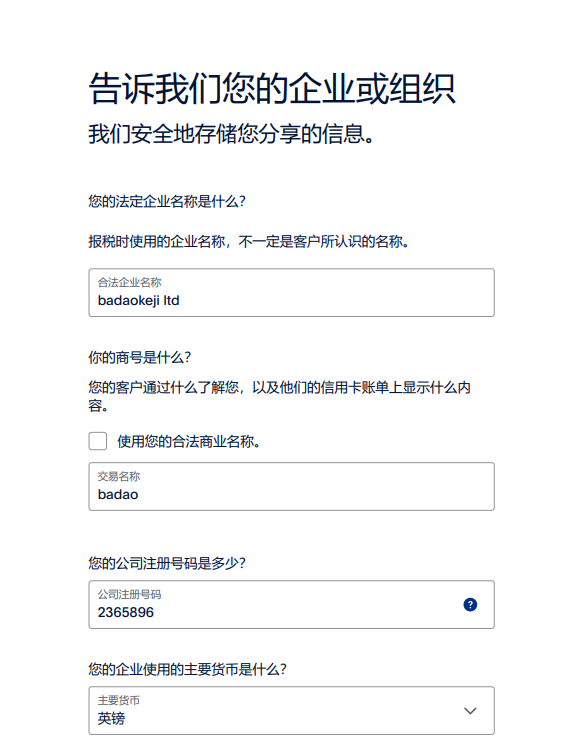Image resolution: width=568 pixels, height=753 pixels.
Task: Click the 你的商号是什么 question text
Action: point(140,357)
